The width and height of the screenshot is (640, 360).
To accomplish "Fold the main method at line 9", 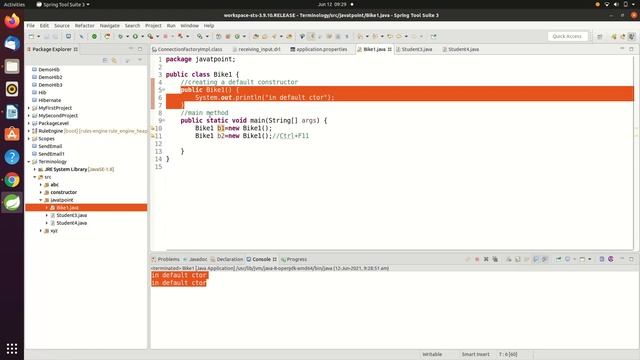I will (164, 121).
